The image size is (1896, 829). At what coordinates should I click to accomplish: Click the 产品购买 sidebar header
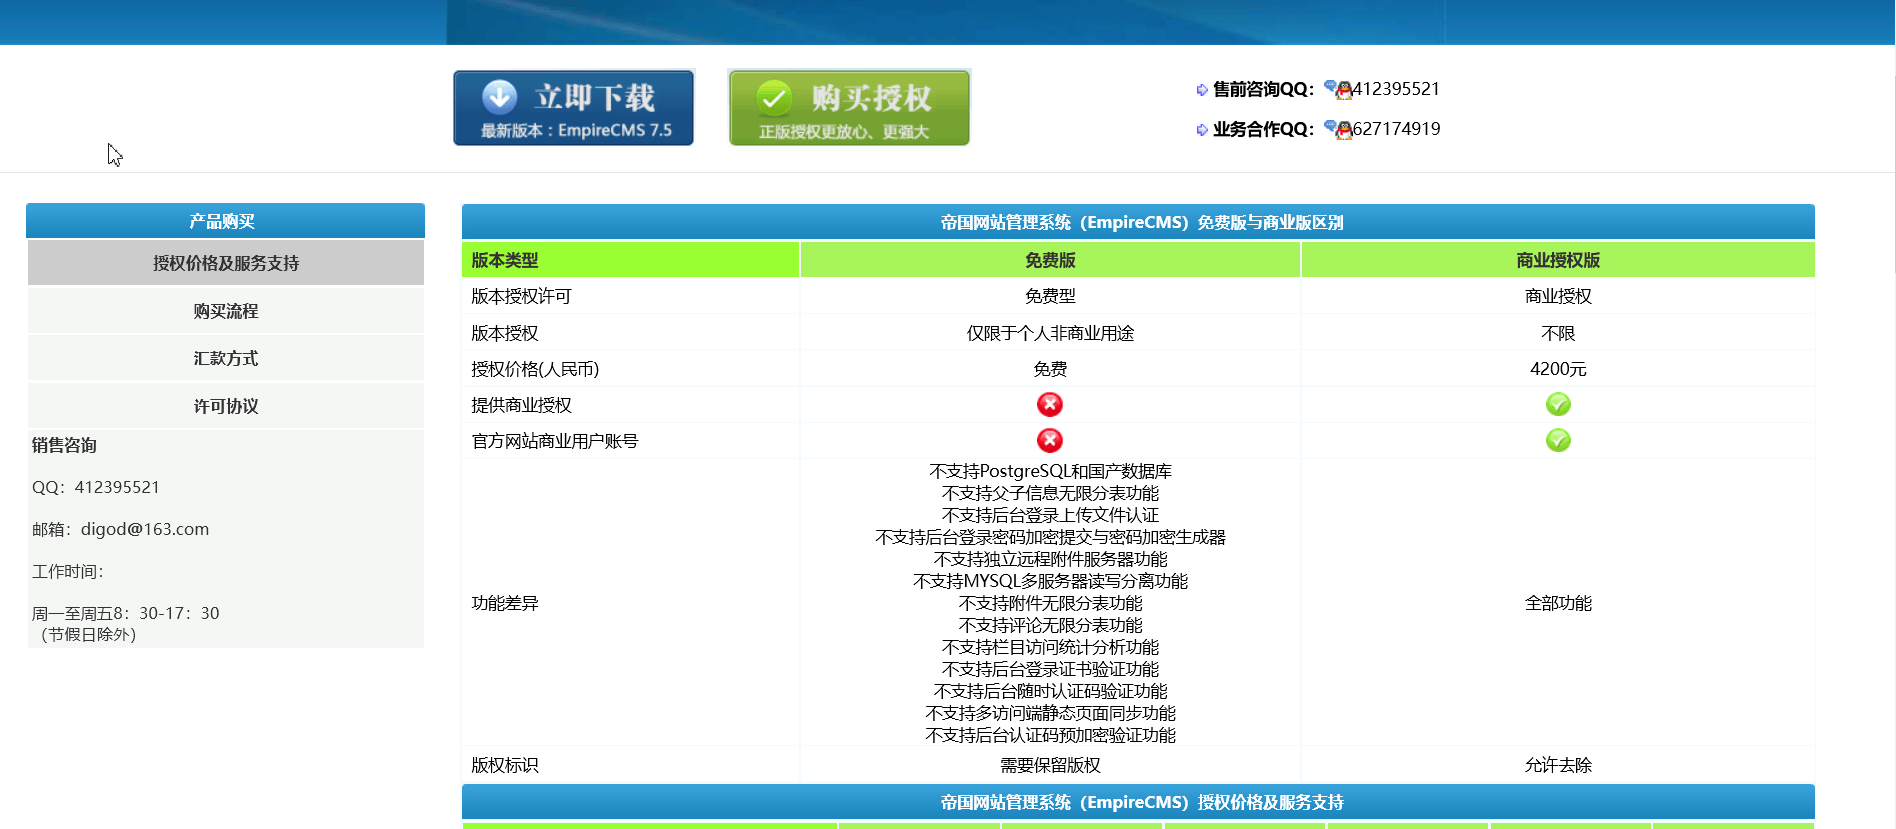[x=225, y=221]
